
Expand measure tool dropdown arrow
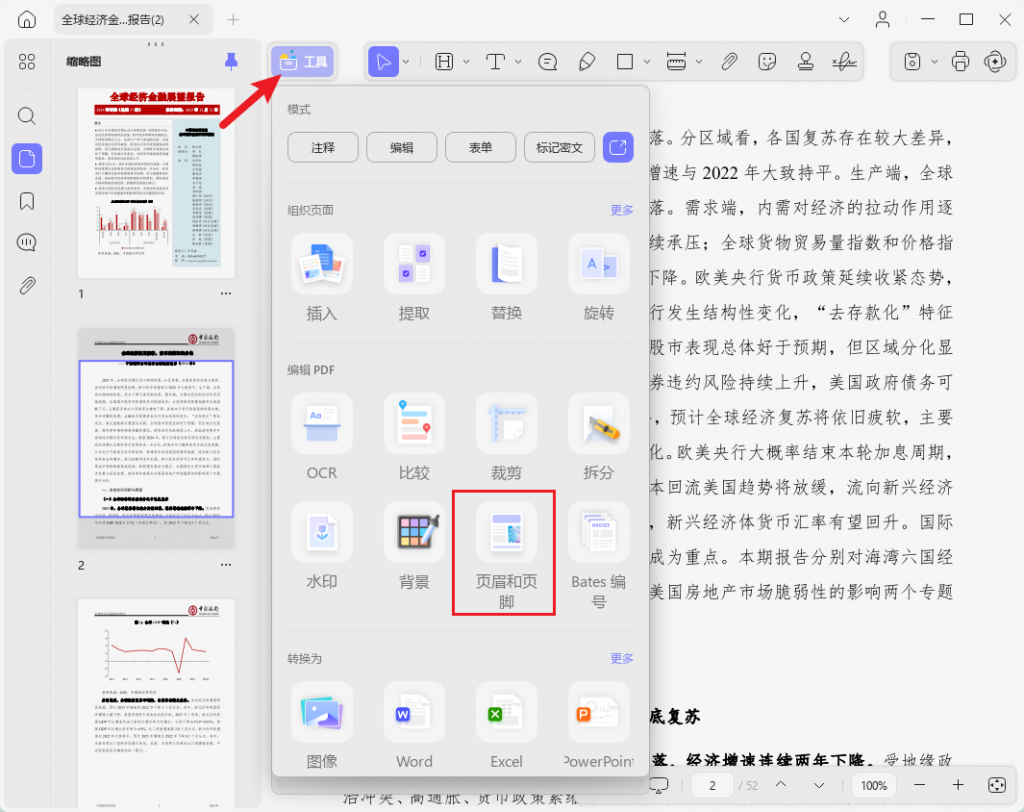point(699,61)
